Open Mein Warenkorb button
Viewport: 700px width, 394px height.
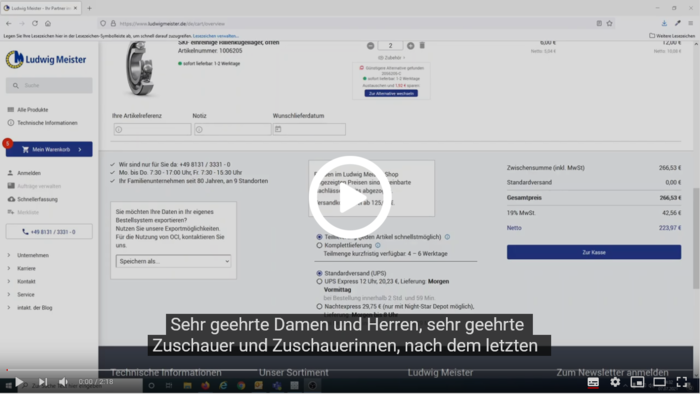tap(49, 149)
